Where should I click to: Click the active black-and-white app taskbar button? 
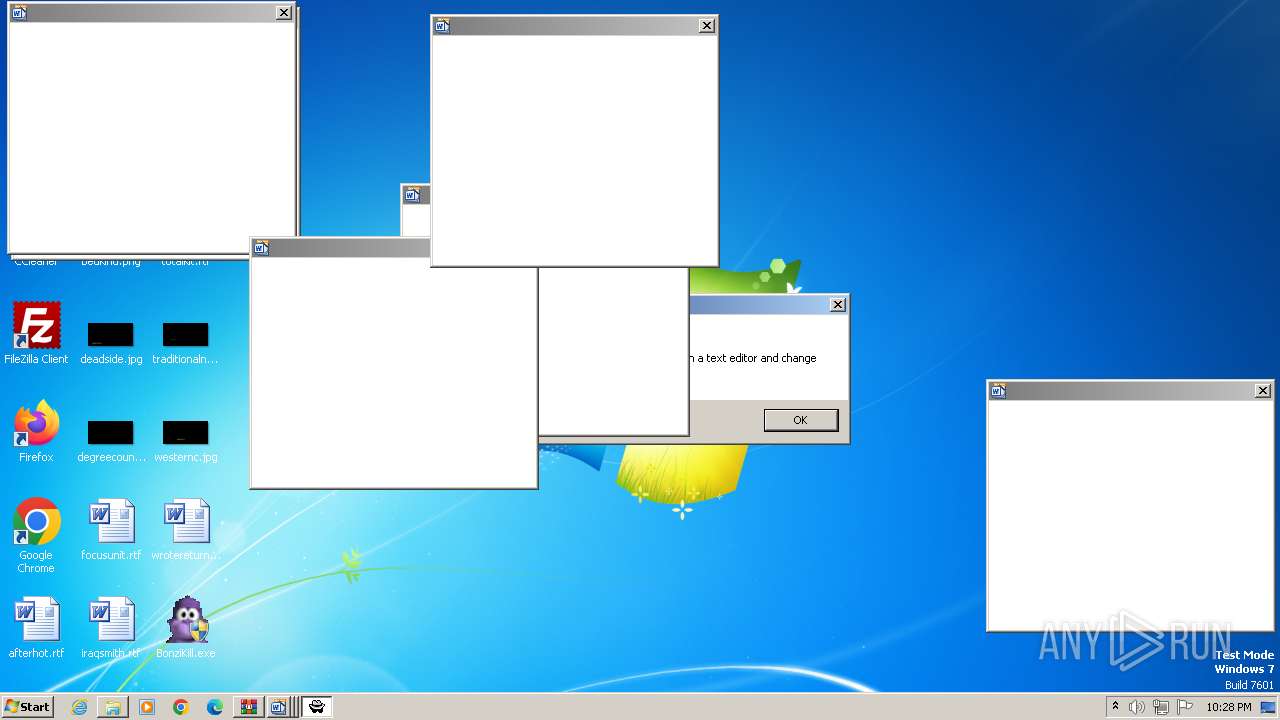[317, 707]
